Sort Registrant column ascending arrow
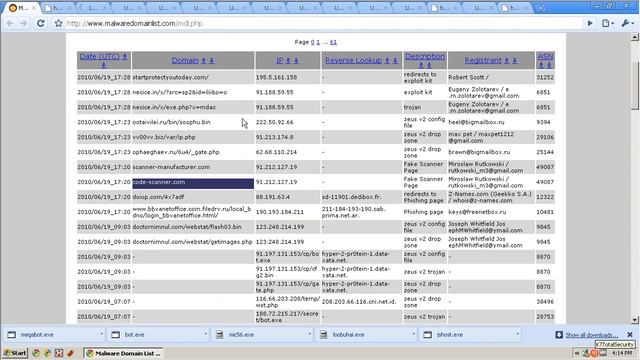The width and height of the screenshot is (640, 360). tap(507, 60)
